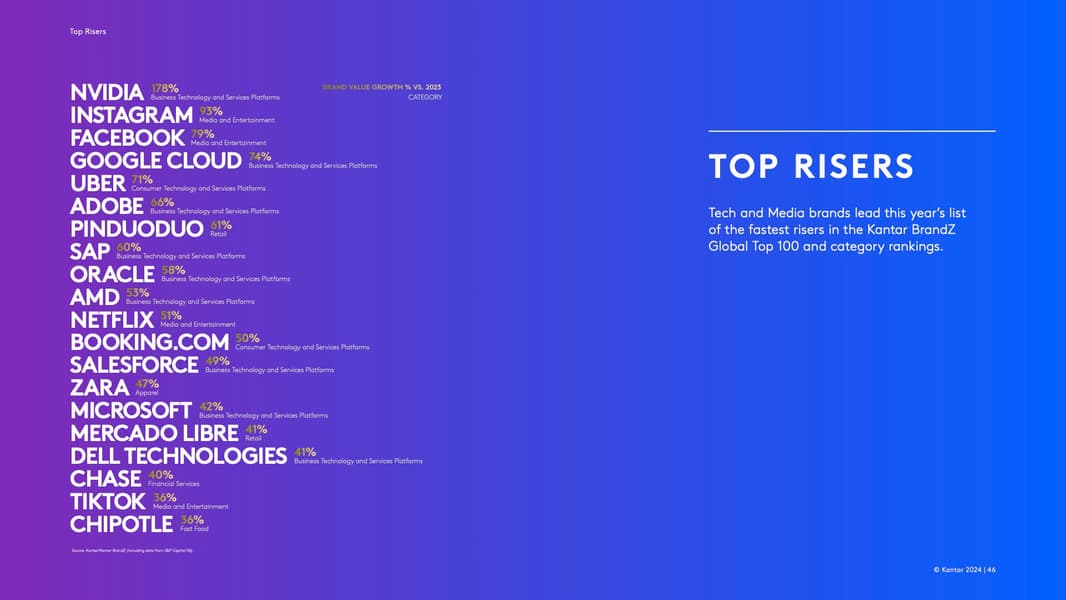This screenshot has height=600, width=1066.
Task: Click Retail category under PINDUODUO
Action: (x=218, y=234)
